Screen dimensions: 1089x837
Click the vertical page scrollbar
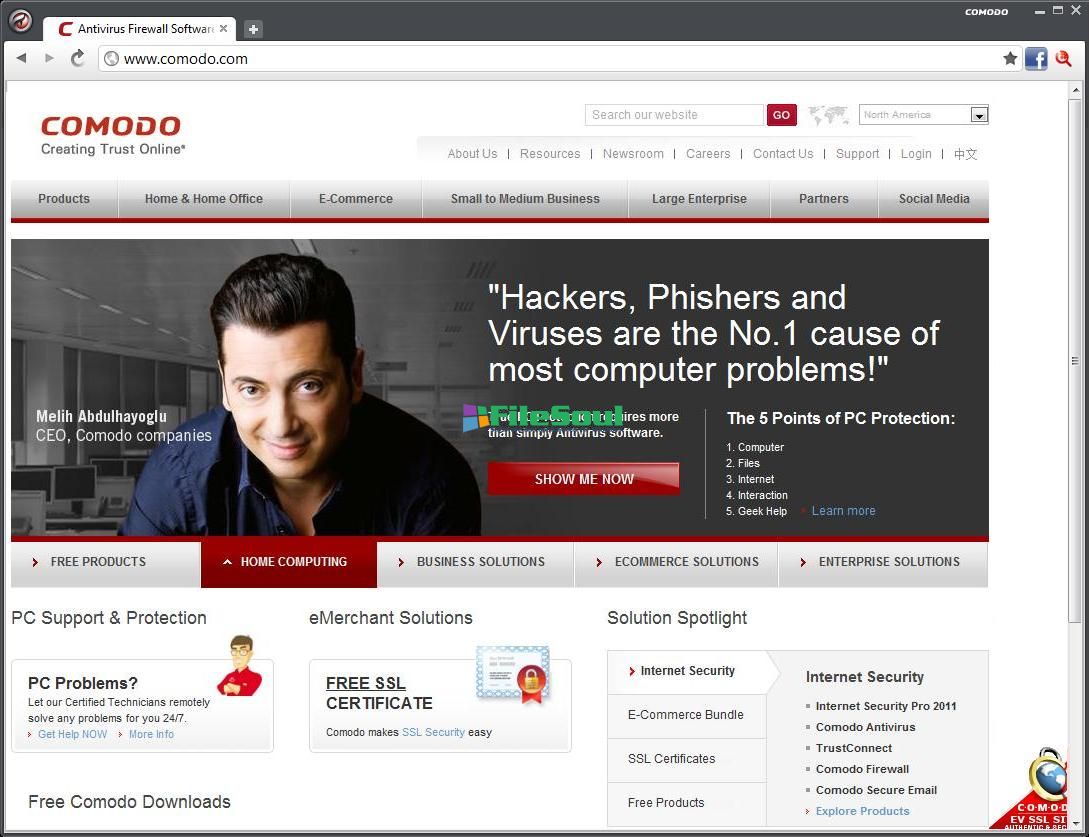point(1075,360)
